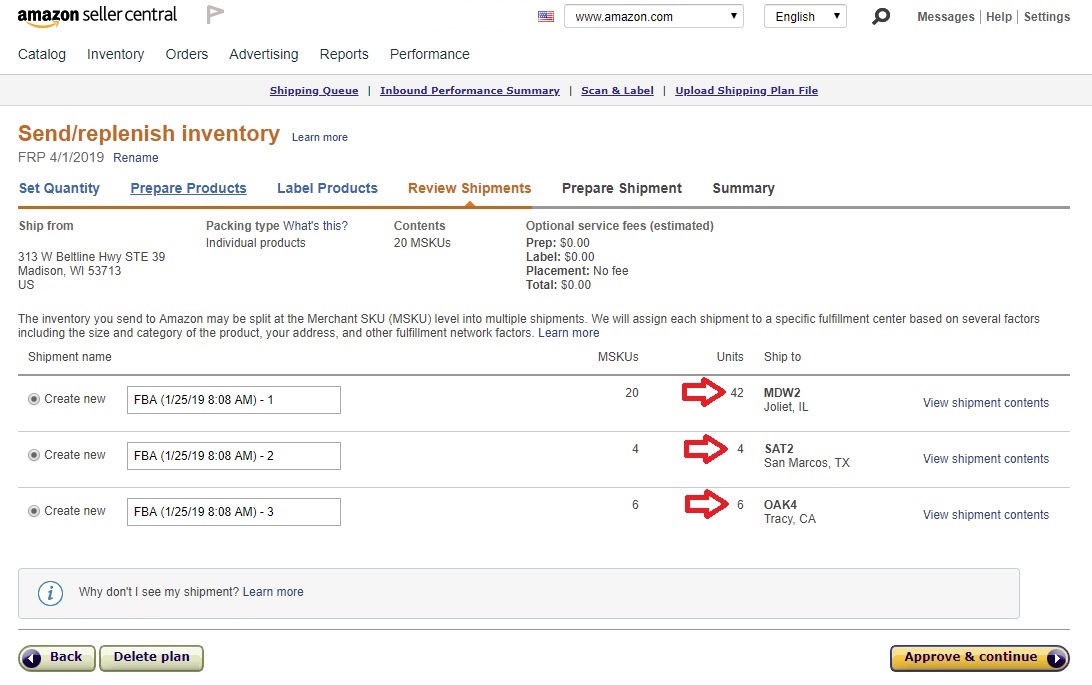Click the Ship to column header
Screen dimensions: 1092x685
(782, 356)
